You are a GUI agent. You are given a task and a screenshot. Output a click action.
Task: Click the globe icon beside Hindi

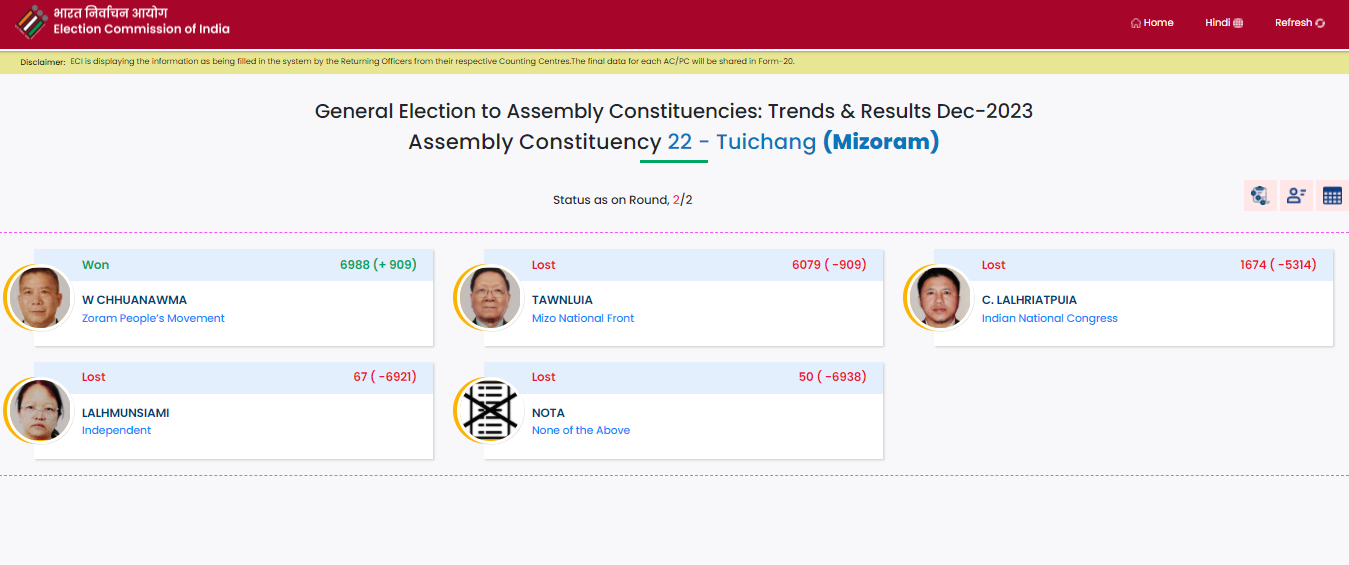click(1238, 23)
